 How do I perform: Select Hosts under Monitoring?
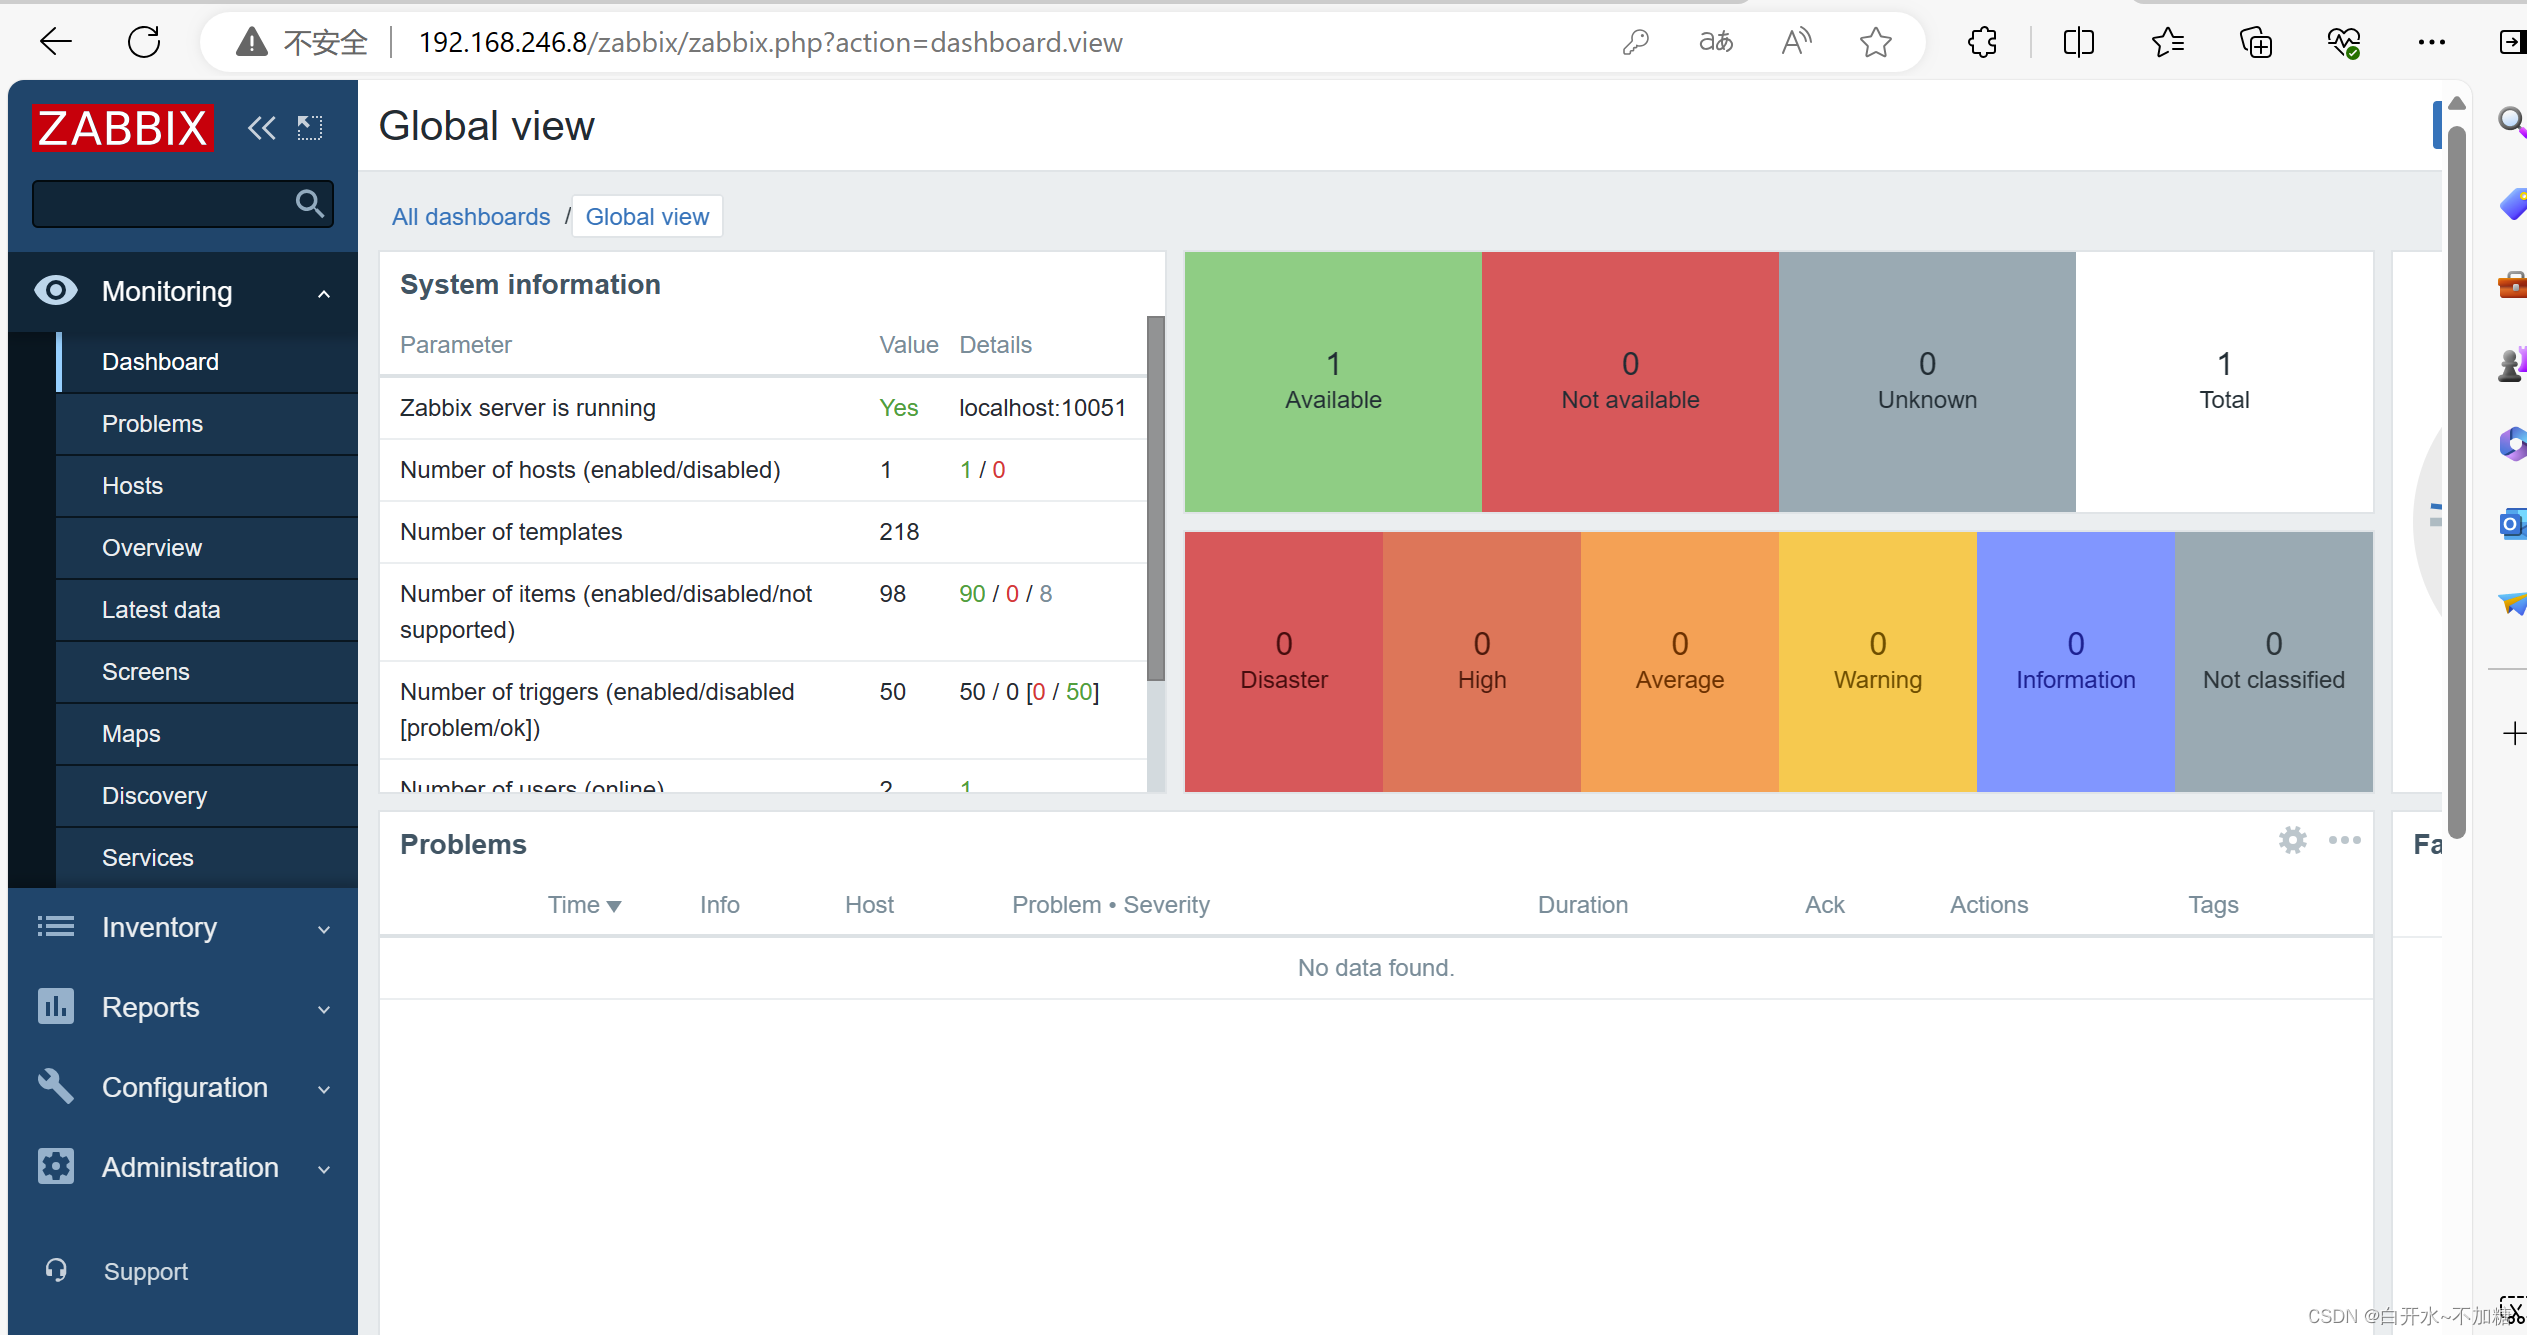coord(132,486)
